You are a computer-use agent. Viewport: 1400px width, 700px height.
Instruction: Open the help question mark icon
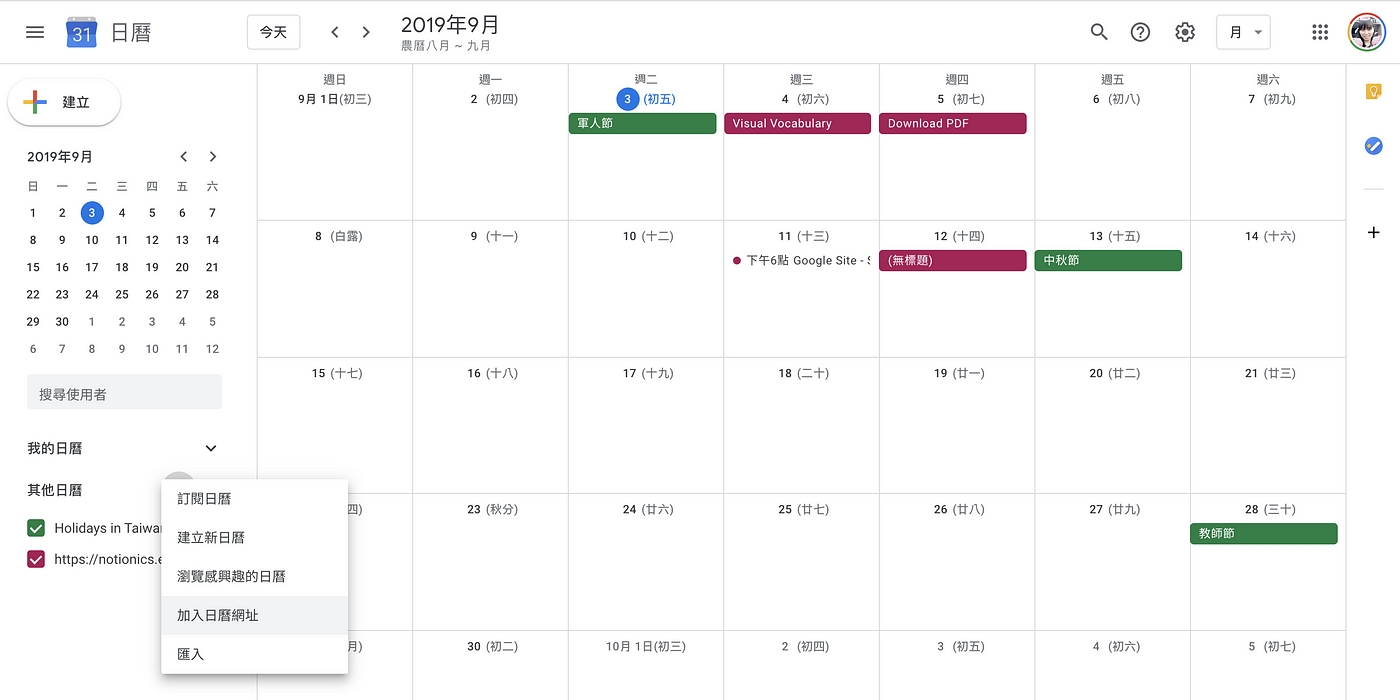pos(1140,32)
